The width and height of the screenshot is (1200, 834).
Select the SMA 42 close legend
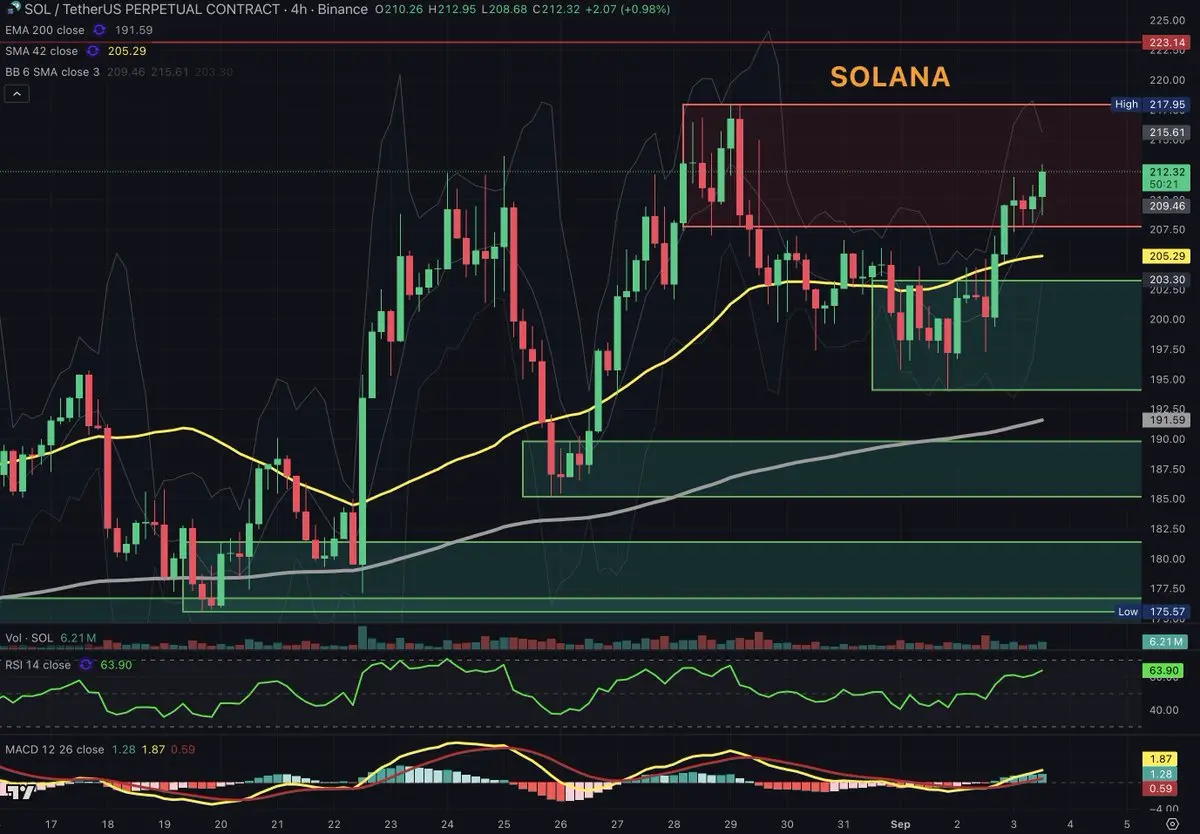42,50
